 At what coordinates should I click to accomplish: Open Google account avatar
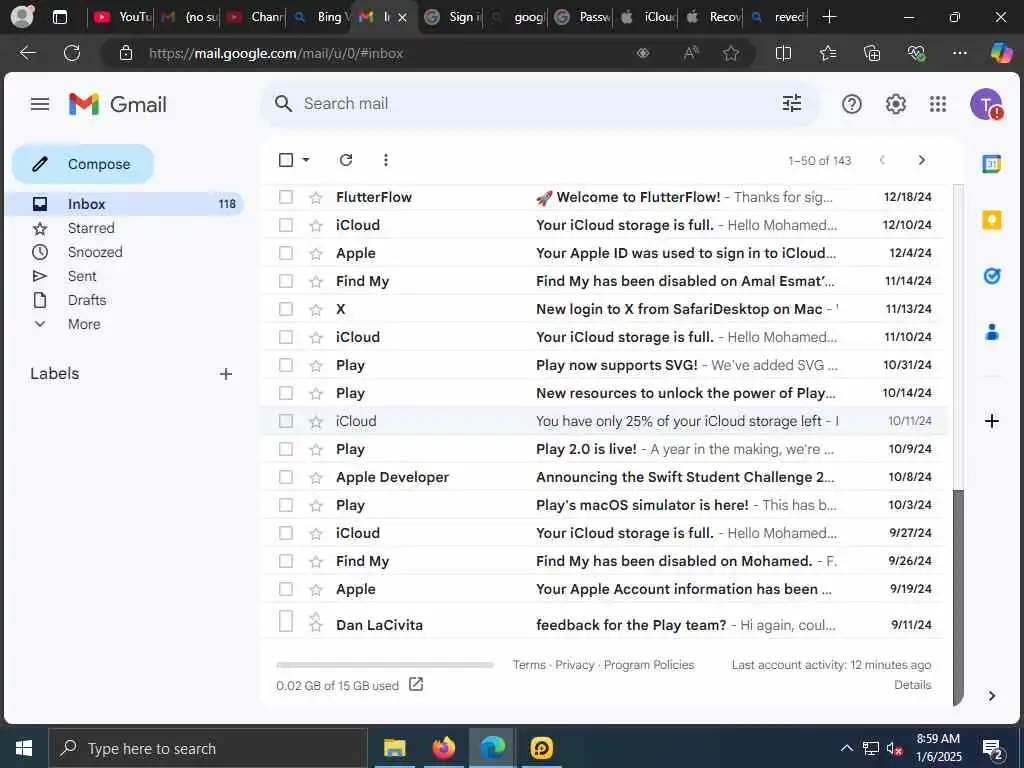[986, 104]
